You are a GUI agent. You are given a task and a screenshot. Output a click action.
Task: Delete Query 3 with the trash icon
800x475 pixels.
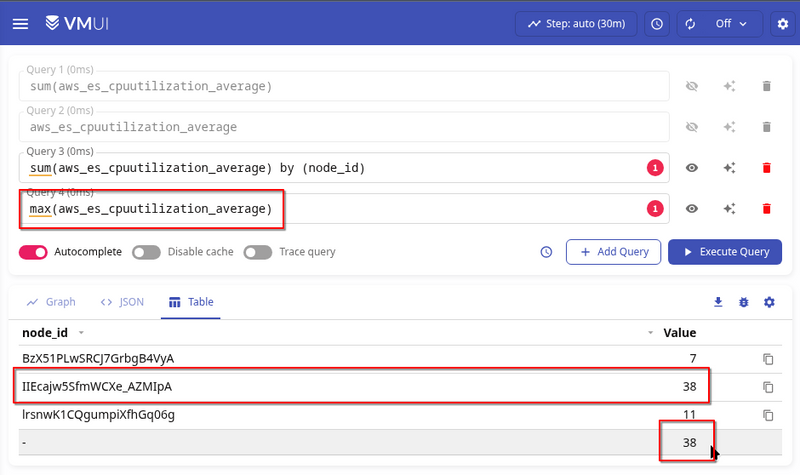767,168
